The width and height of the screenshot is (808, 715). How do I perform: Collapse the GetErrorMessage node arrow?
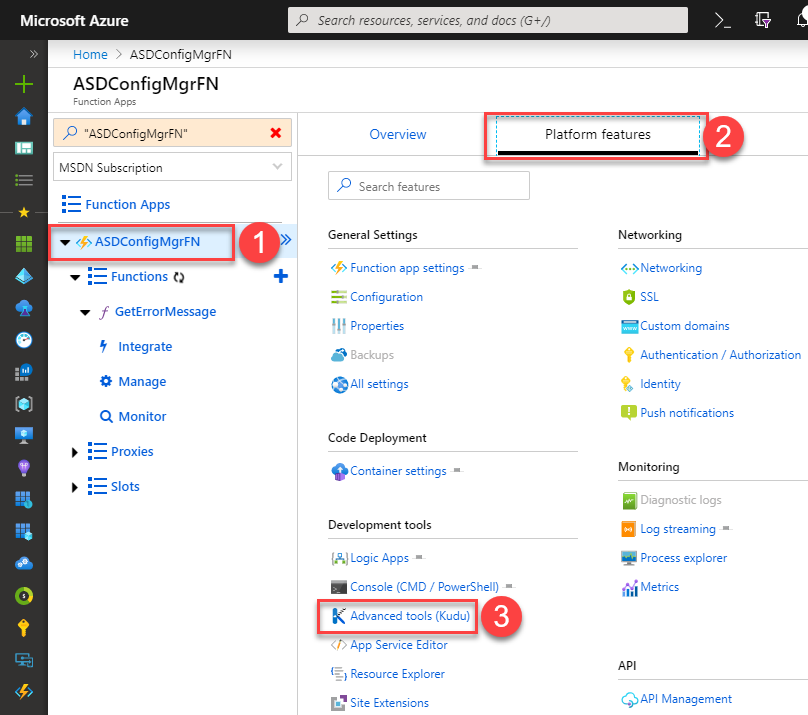click(x=86, y=312)
